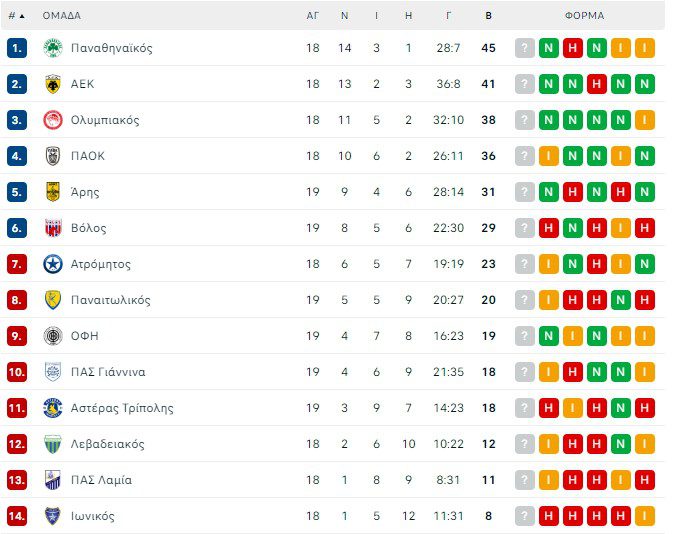Click the PAOK black shield crest
The image size is (677, 534).
52,156
